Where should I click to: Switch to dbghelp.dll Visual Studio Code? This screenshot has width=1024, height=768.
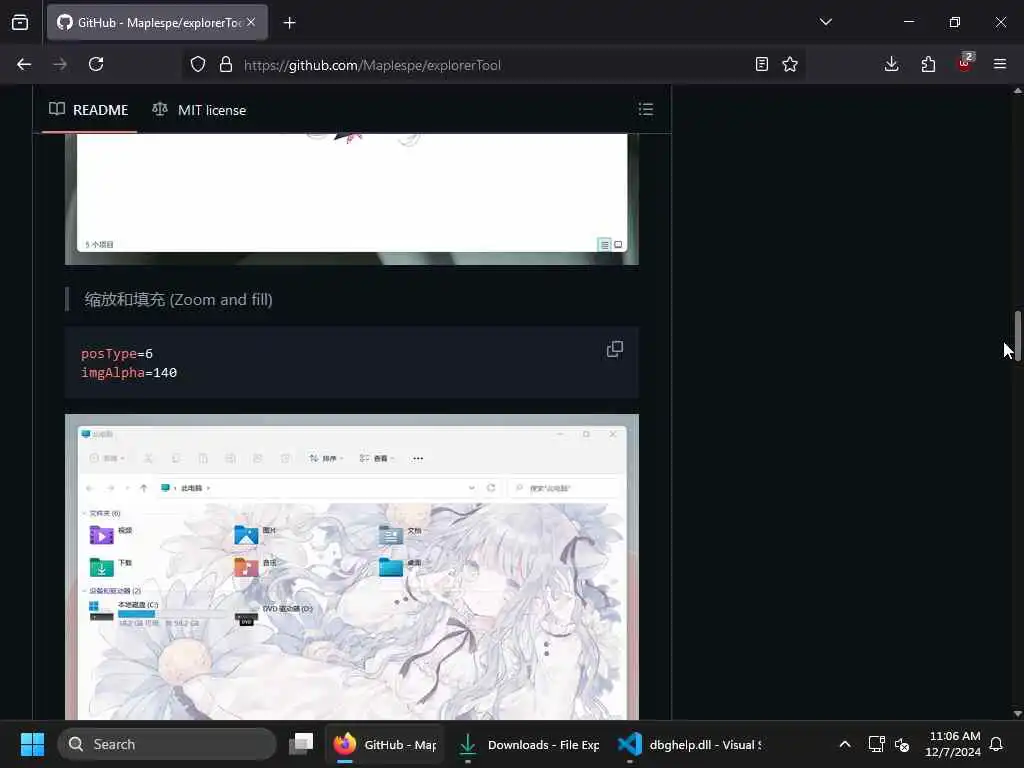point(690,744)
